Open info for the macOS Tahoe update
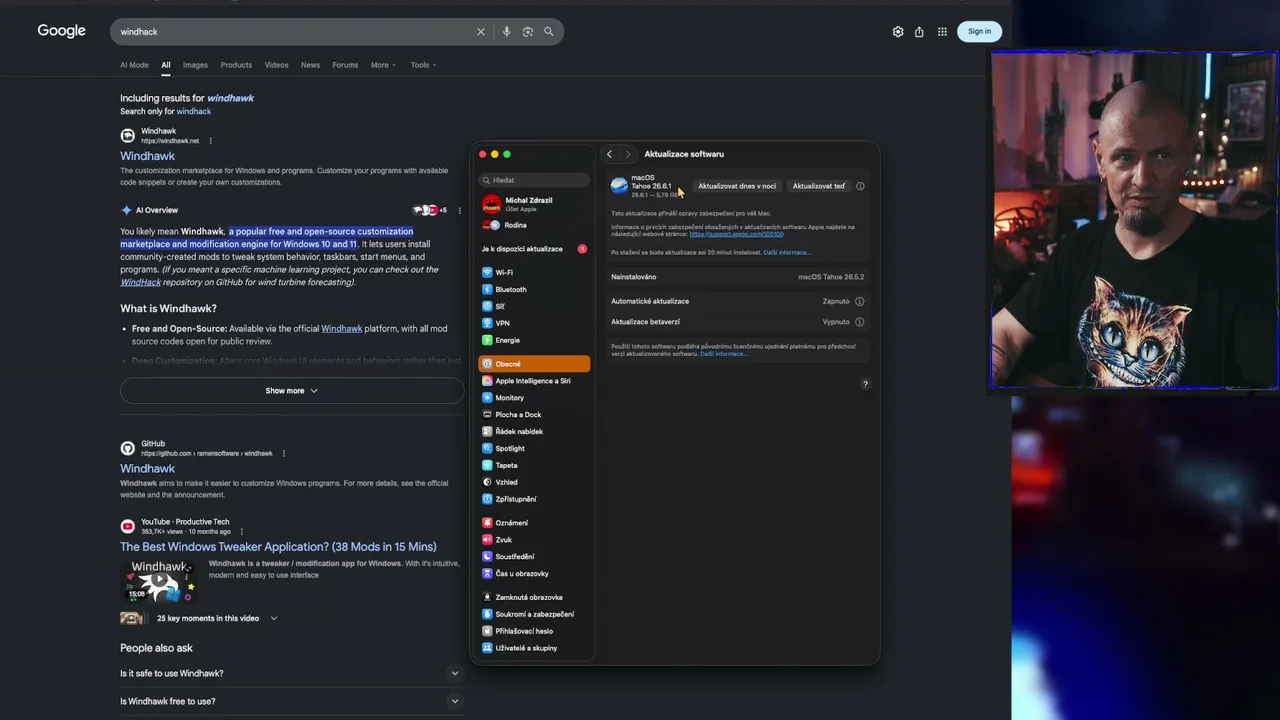Image resolution: width=1280 pixels, height=720 pixels. click(x=860, y=186)
